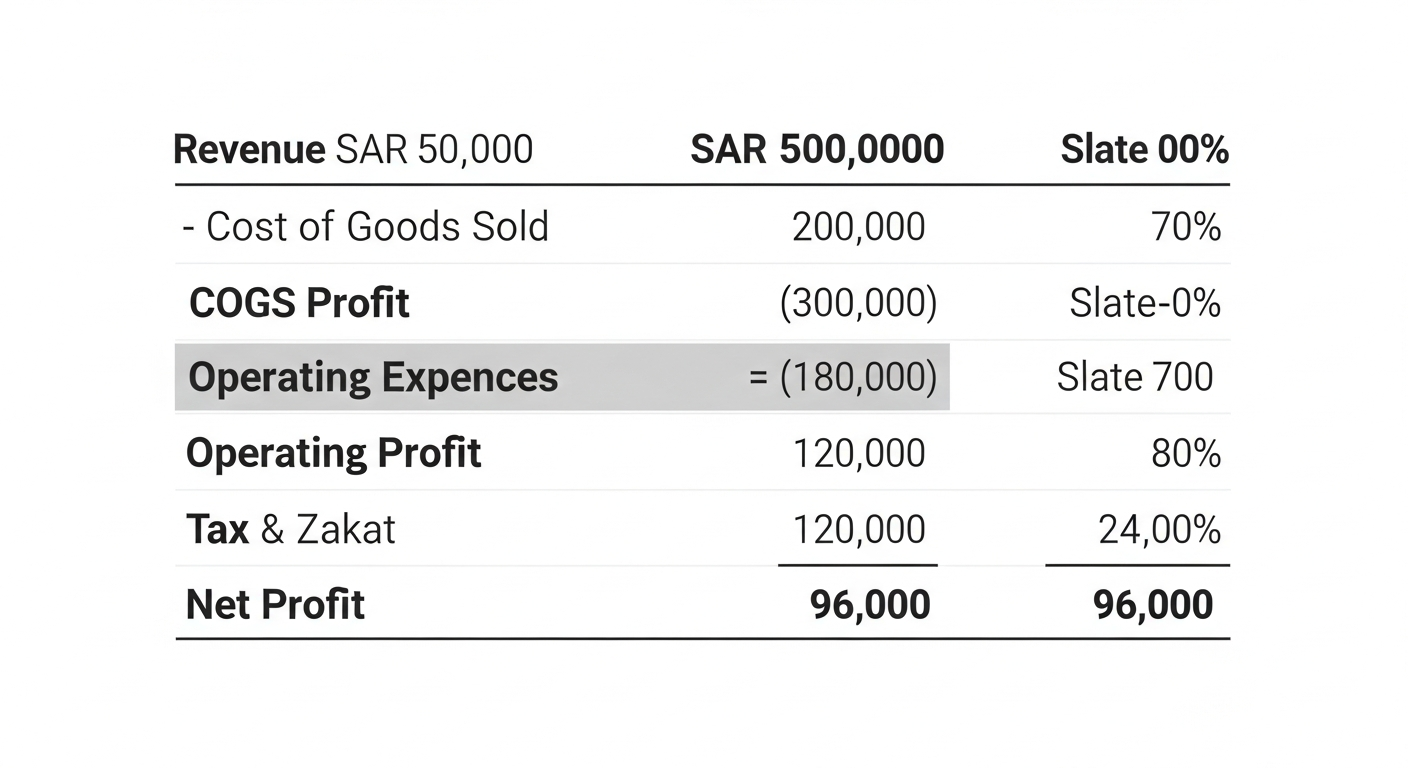This screenshot has height=768, width=1408.
Task: Click the Net Profit row label
Action: click(x=275, y=604)
